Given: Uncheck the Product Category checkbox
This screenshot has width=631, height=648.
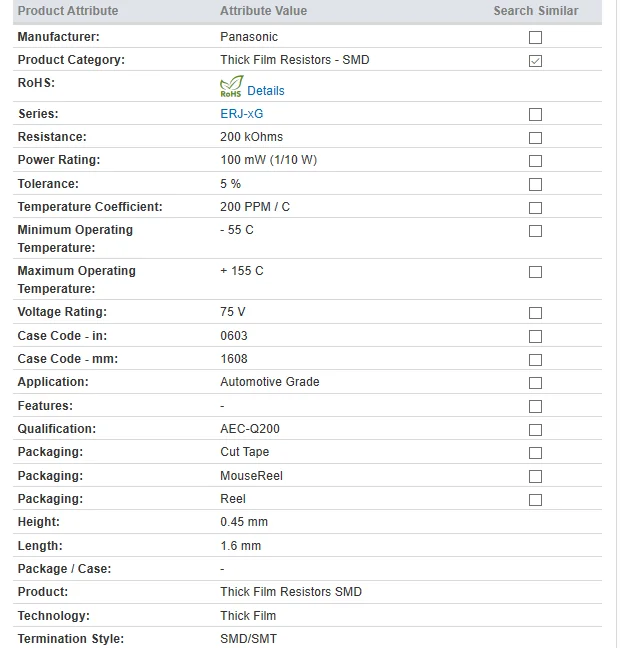Looking at the screenshot, I should 535,61.
